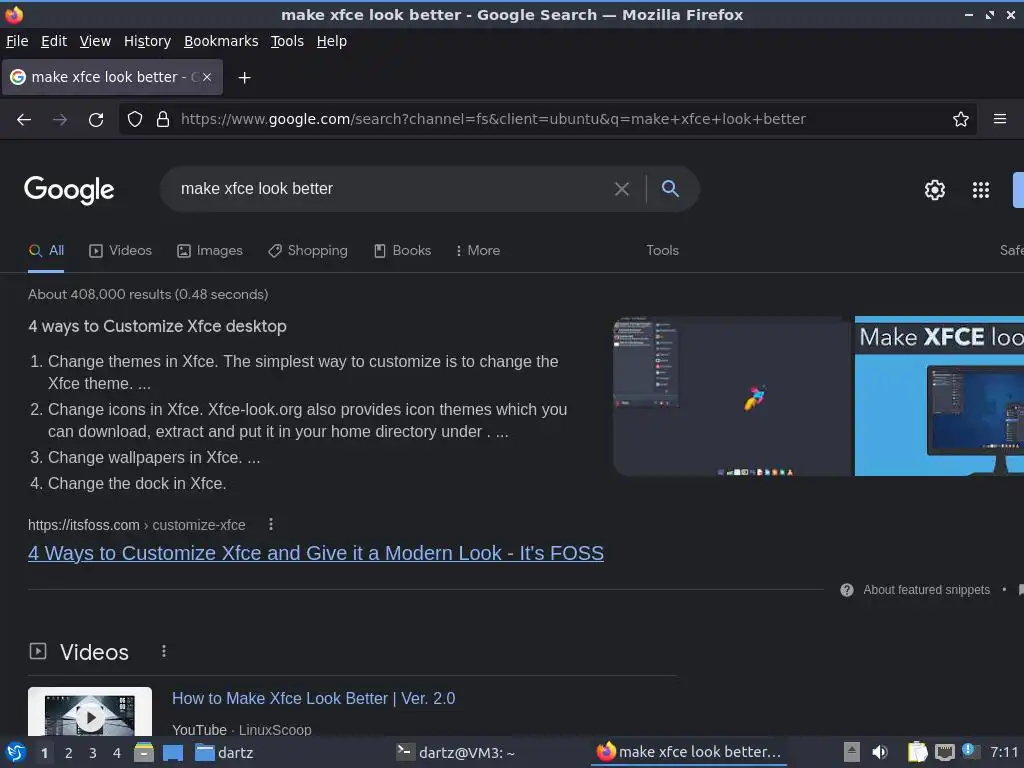This screenshot has width=1024, height=768.
Task: Switch to workspace 4
Action: click(117, 753)
